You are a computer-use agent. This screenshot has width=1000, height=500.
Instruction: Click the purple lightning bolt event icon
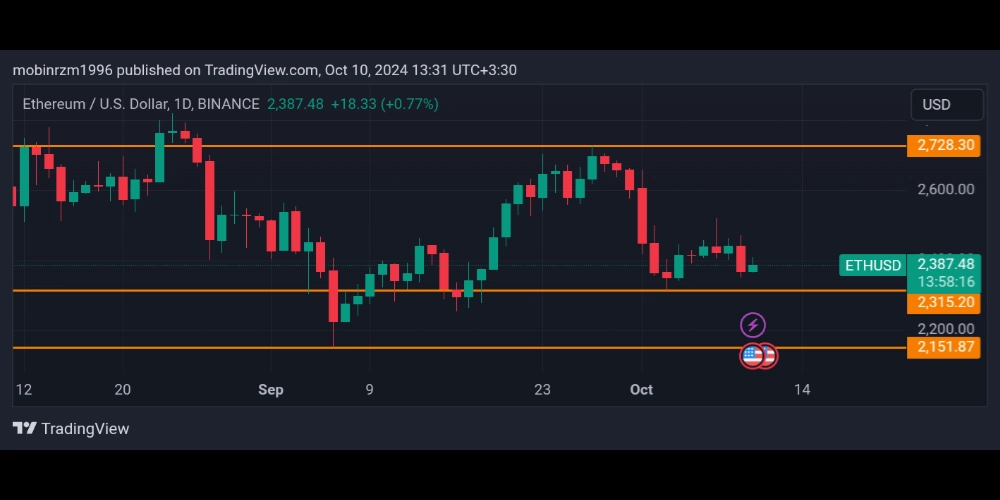click(x=753, y=325)
